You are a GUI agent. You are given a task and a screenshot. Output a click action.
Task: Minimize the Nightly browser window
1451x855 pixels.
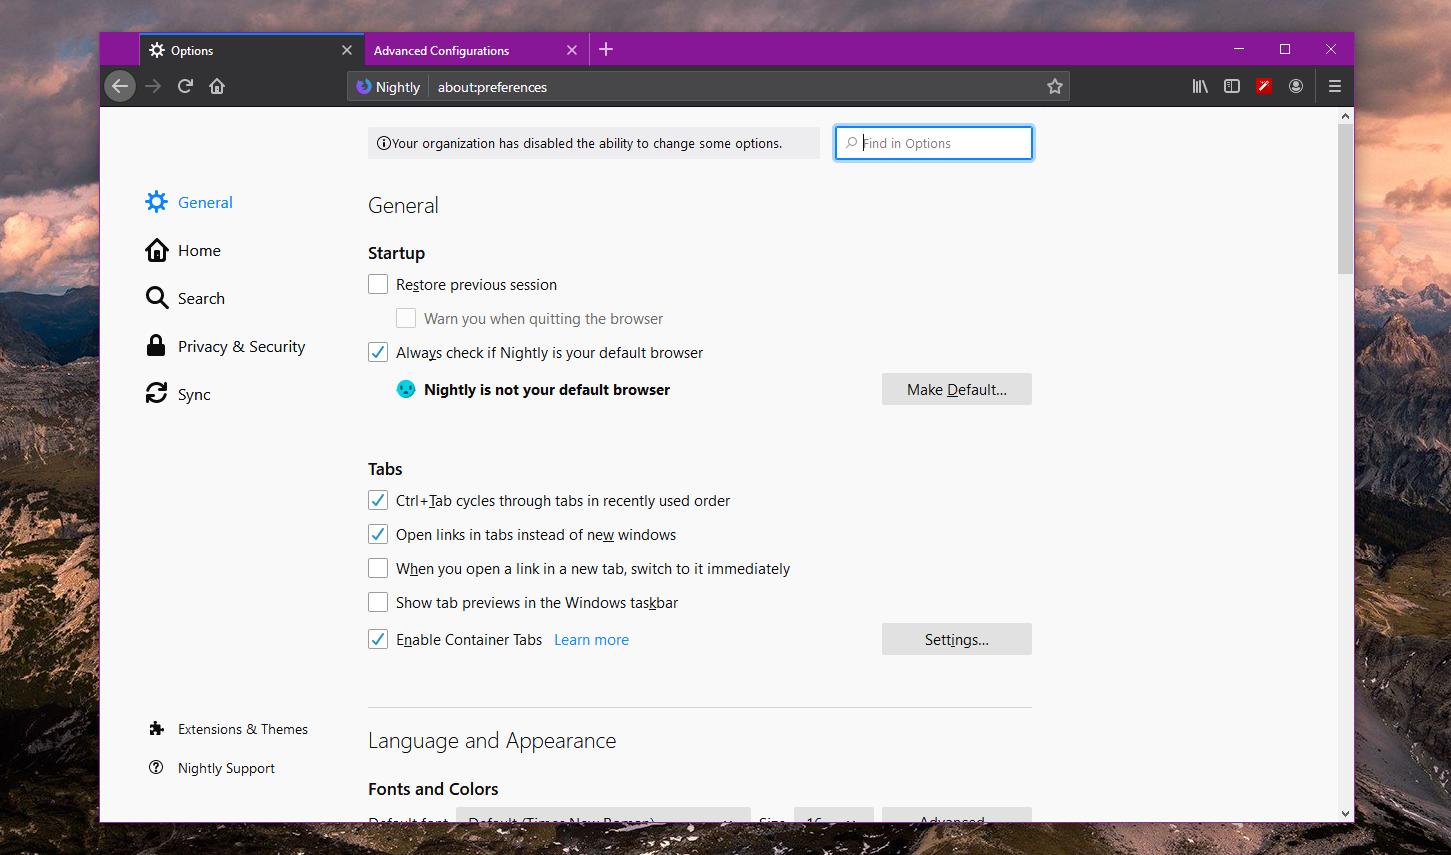coord(1239,49)
